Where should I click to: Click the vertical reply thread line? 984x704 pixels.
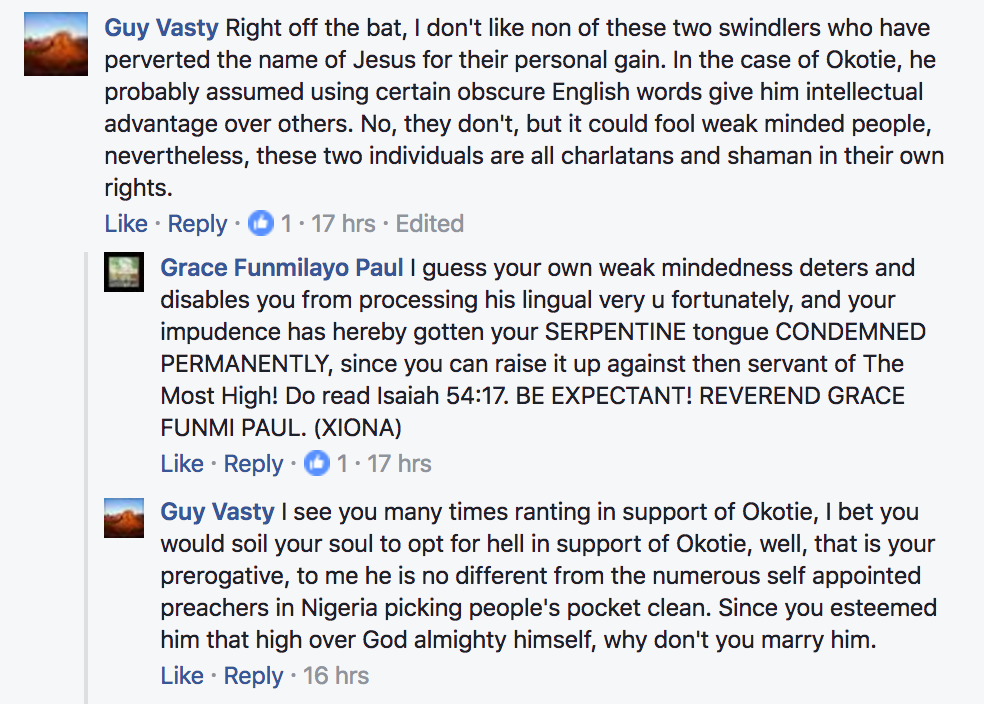86,450
